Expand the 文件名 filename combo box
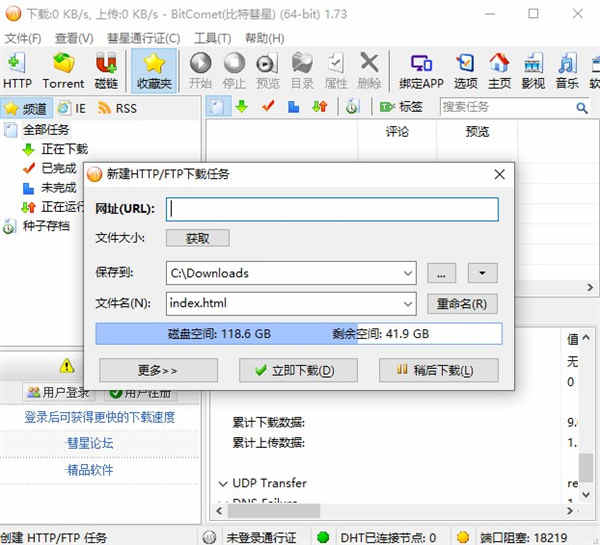Image resolution: width=600 pixels, height=545 pixels. pyautogui.click(x=406, y=304)
